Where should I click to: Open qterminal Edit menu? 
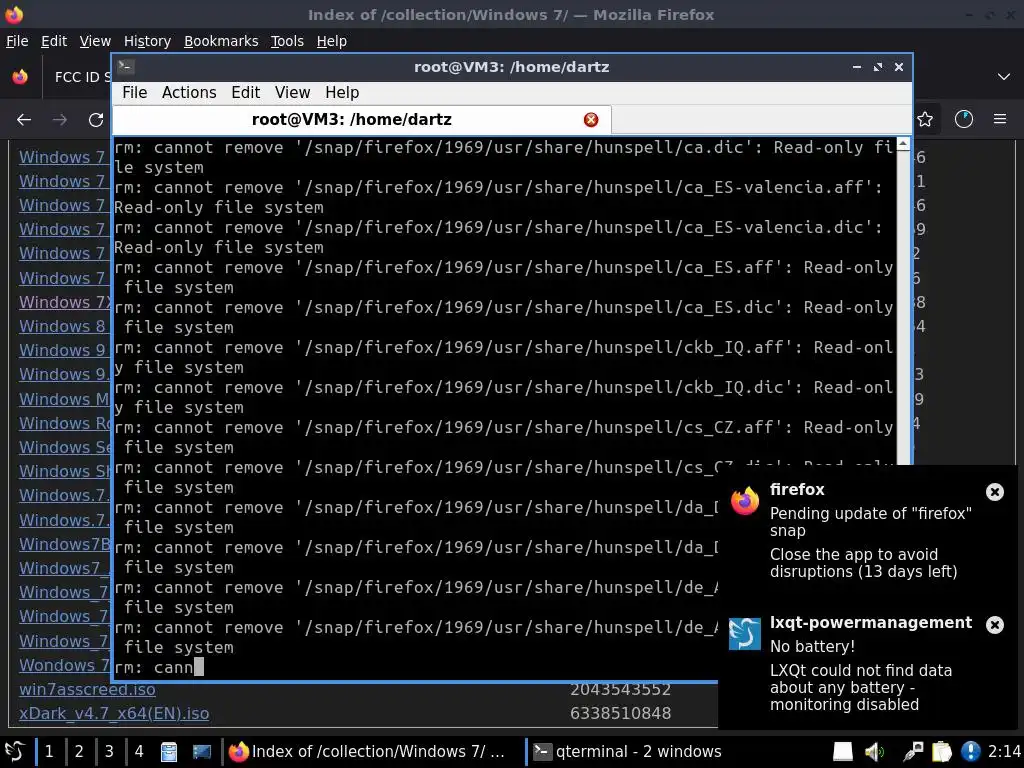[x=246, y=93]
